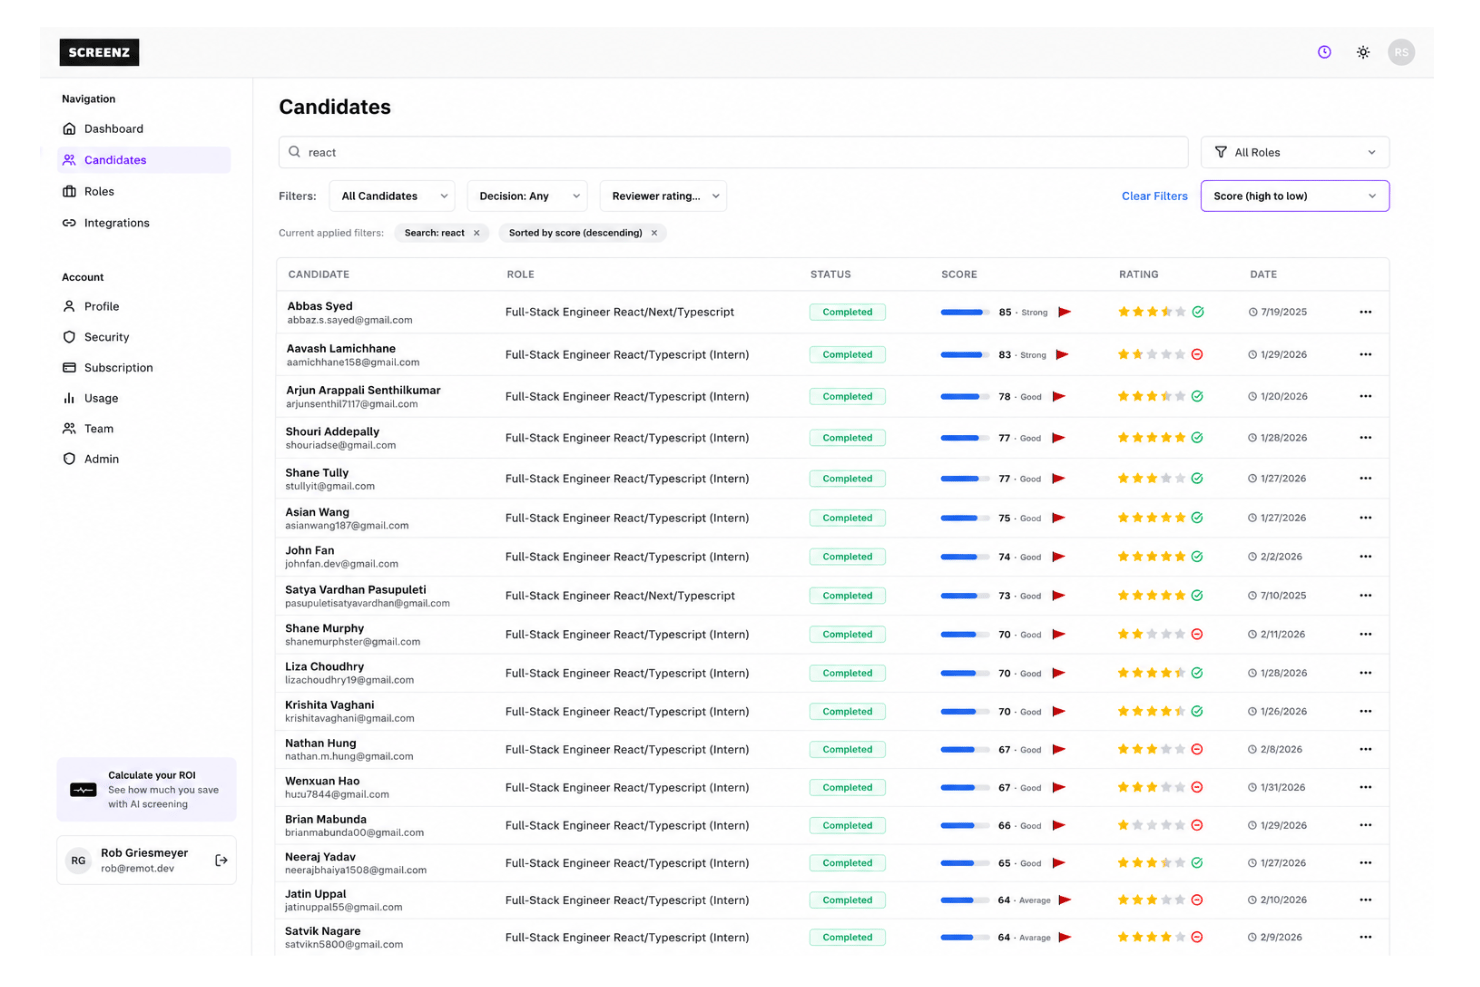This screenshot has width=1480, height=987.
Task: Click the red reject icon for Aavash Lamichhane
Action: 1197,355
